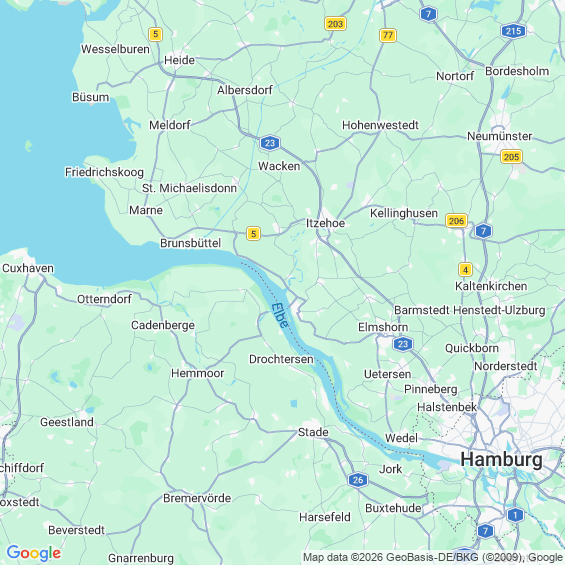This screenshot has width=565, height=565.
Task: Click the Hamburg city label
Action: point(501,460)
